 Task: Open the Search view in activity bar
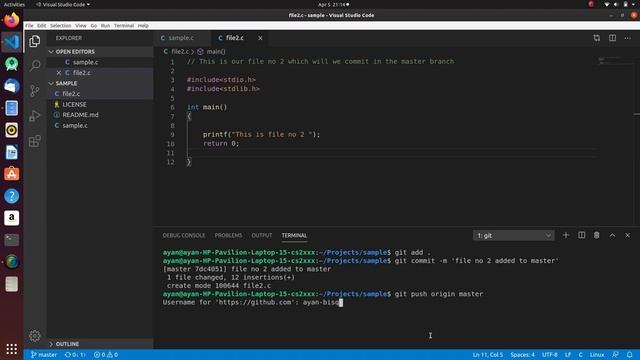[x=35, y=65]
